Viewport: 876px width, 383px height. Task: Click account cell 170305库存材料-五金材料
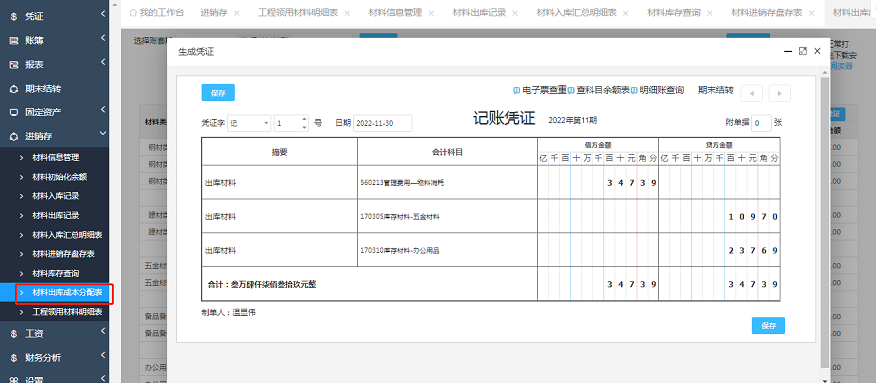[x=447, y=217]
